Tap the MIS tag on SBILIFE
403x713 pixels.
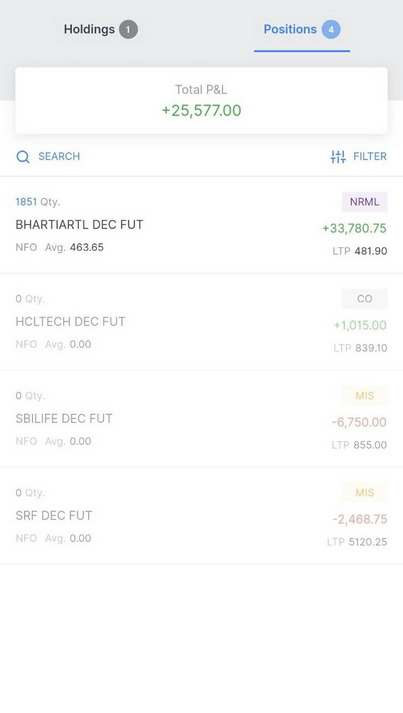point(364,396)
